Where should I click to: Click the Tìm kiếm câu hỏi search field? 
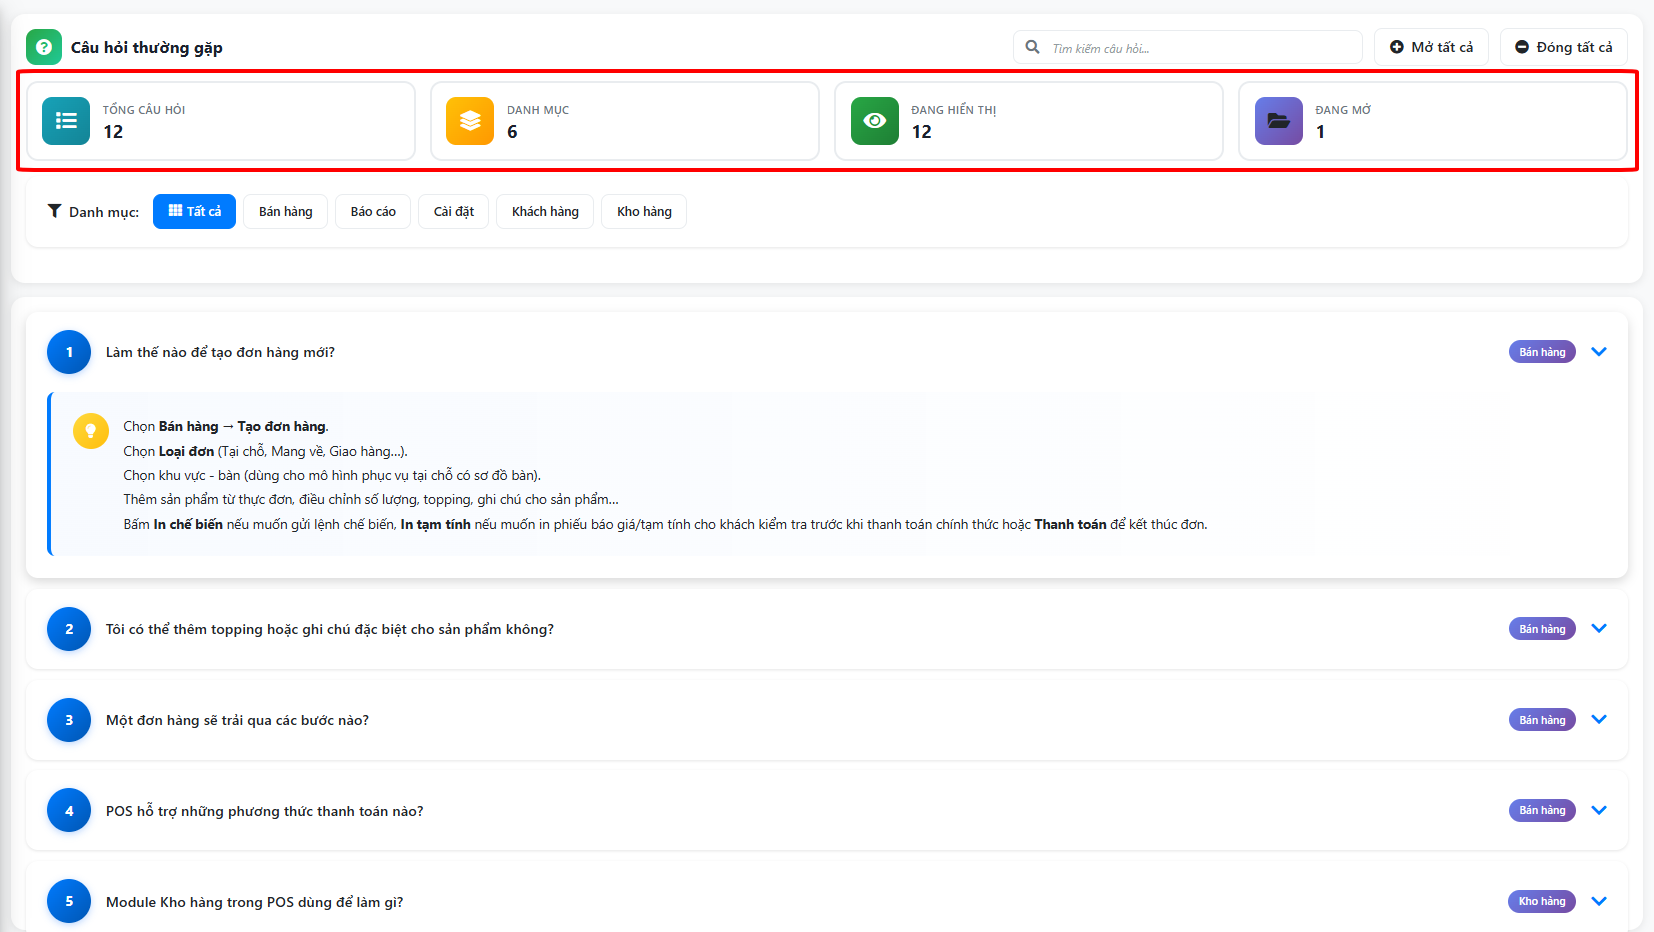click(x=1200, y=48)
